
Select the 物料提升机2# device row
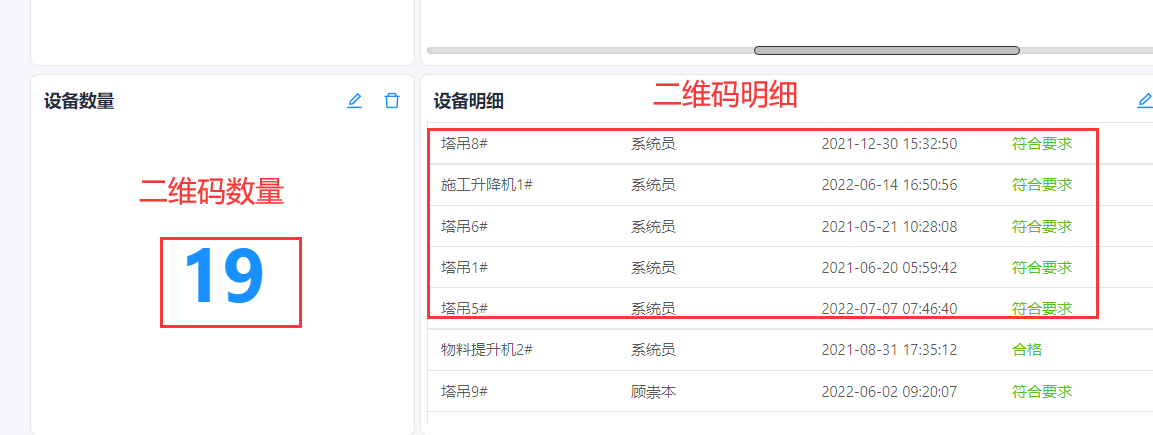(487, 350)
